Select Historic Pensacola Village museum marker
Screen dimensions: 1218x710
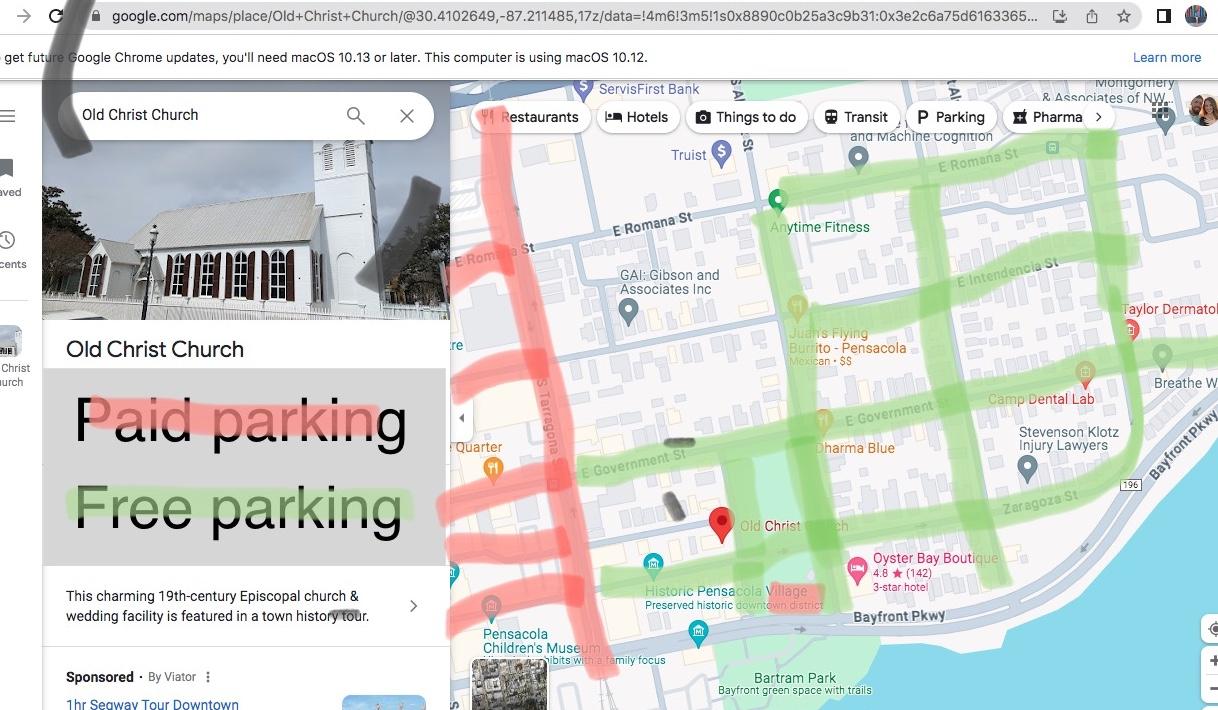(653, 566)
